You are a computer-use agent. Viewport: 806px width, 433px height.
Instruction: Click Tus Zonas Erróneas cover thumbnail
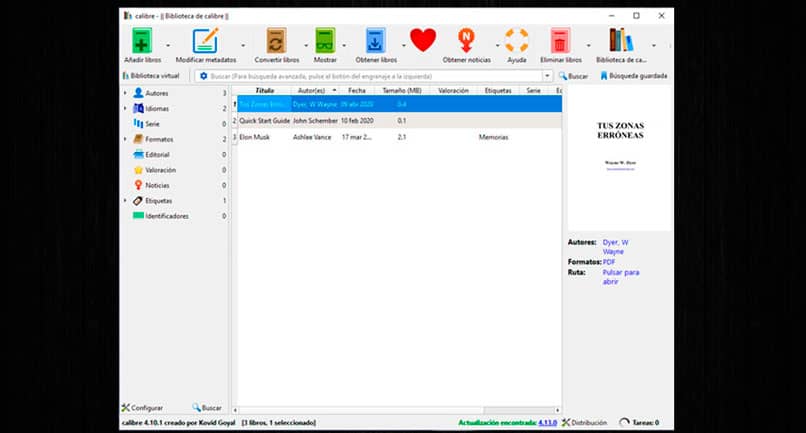coord(620,158)
